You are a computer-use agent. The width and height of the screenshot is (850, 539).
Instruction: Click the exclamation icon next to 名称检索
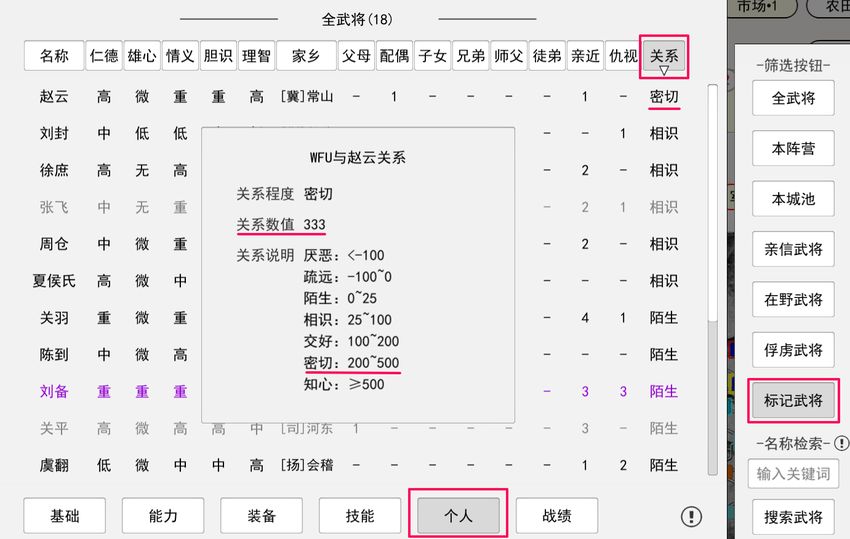(841, 443)
